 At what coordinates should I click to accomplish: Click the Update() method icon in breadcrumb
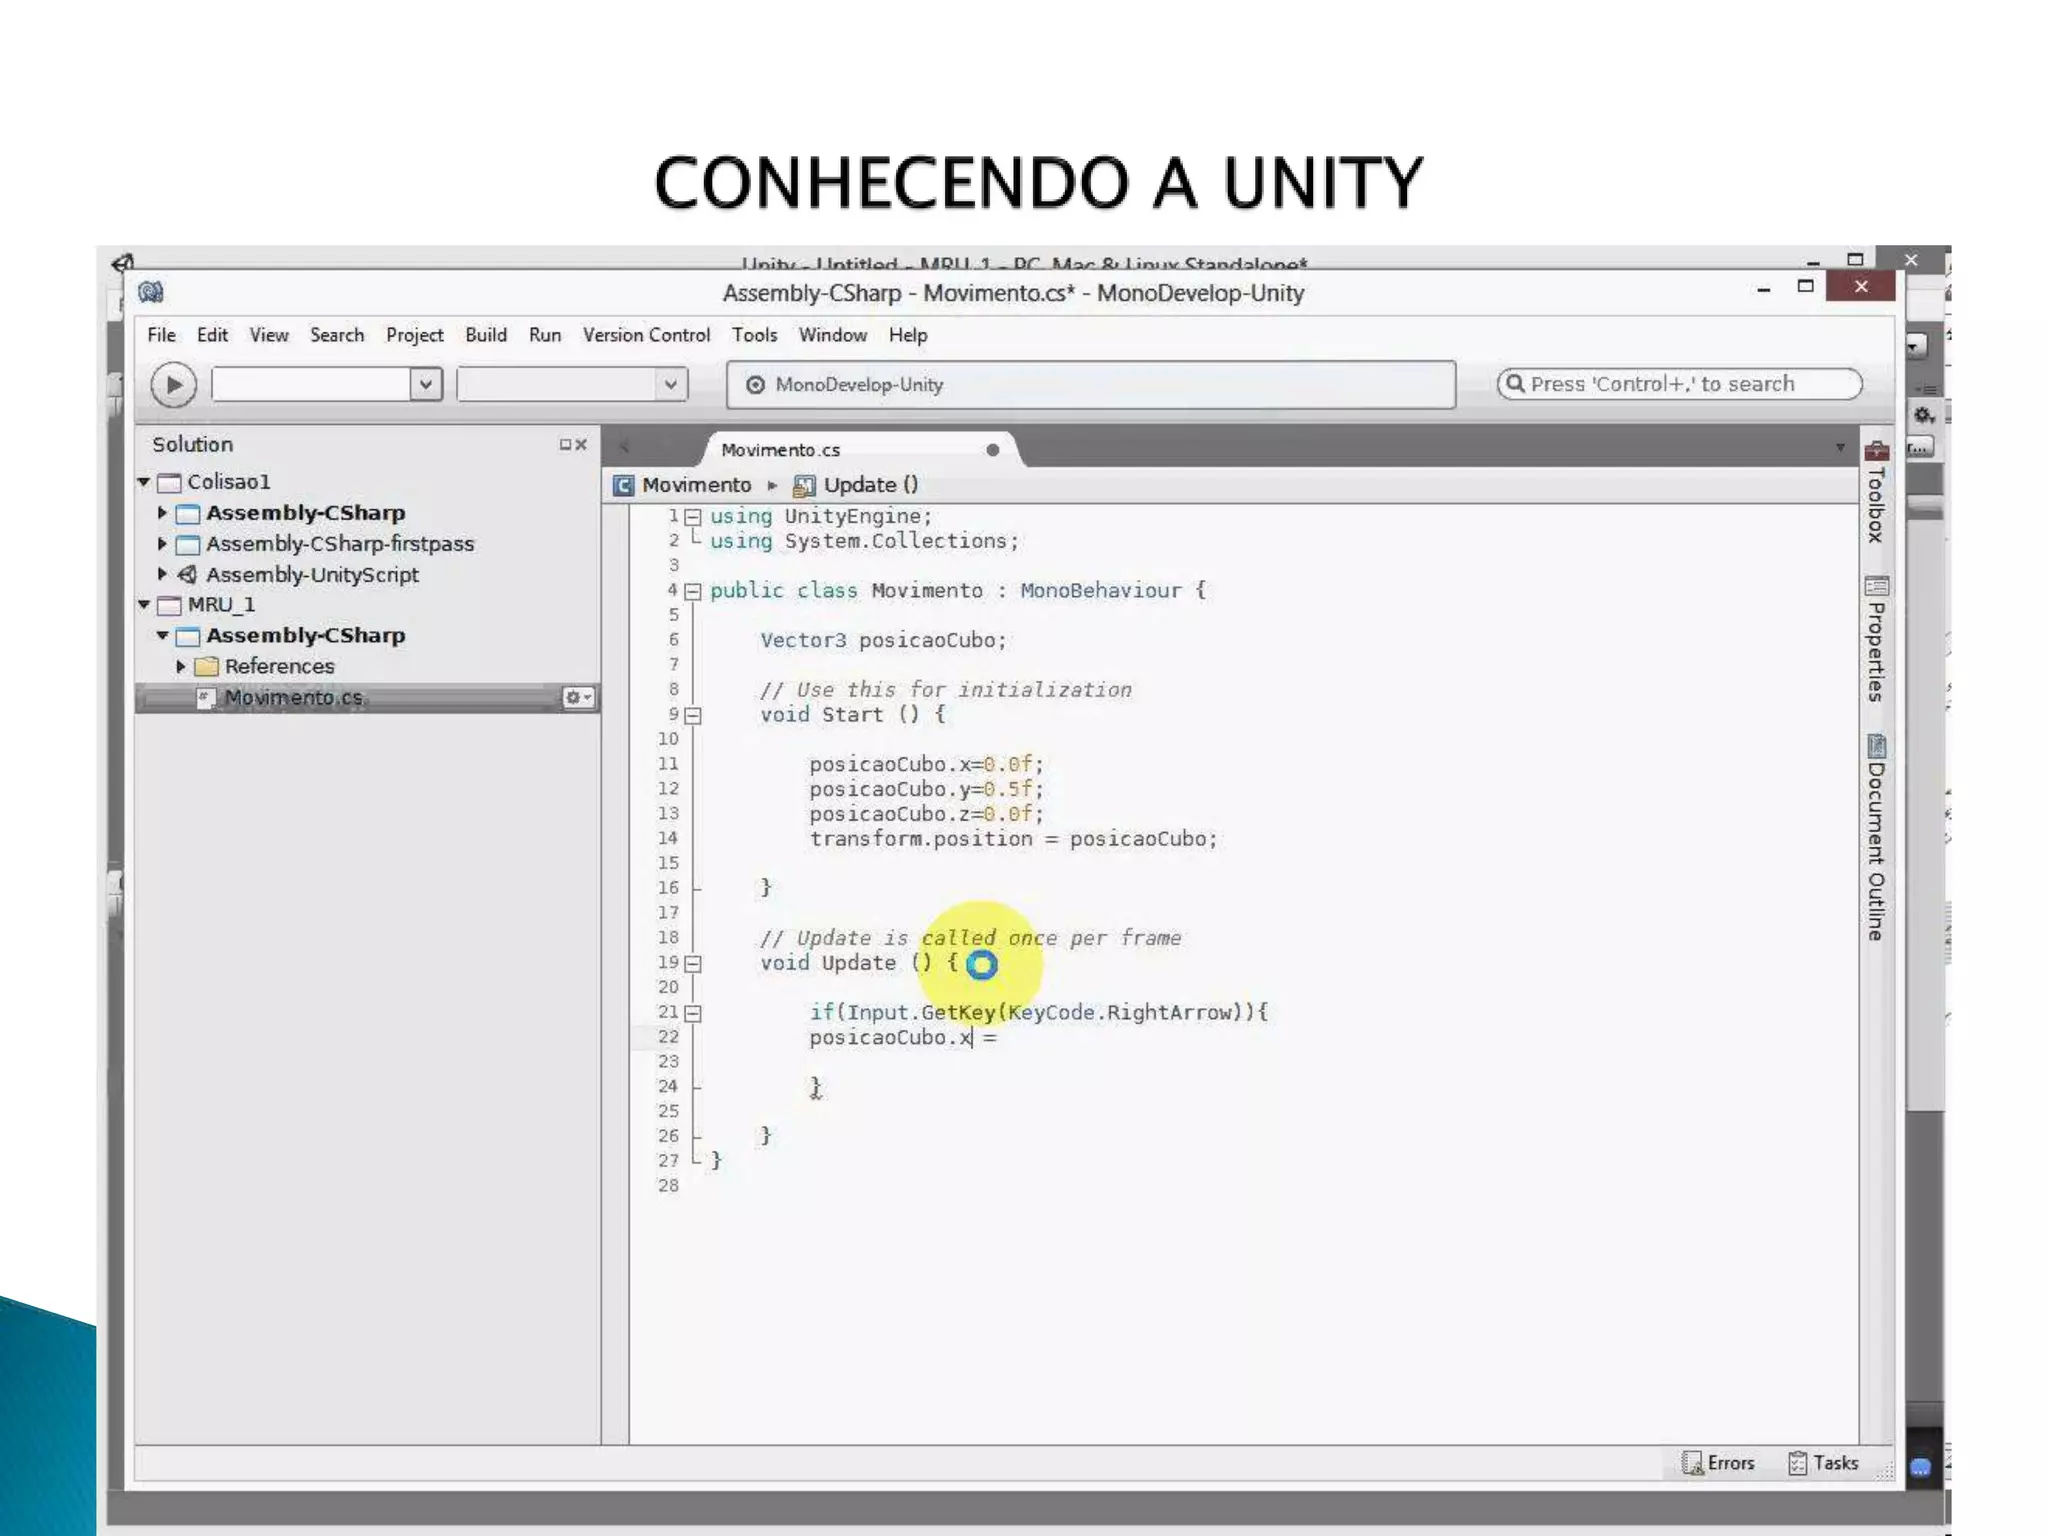(803, 486)
